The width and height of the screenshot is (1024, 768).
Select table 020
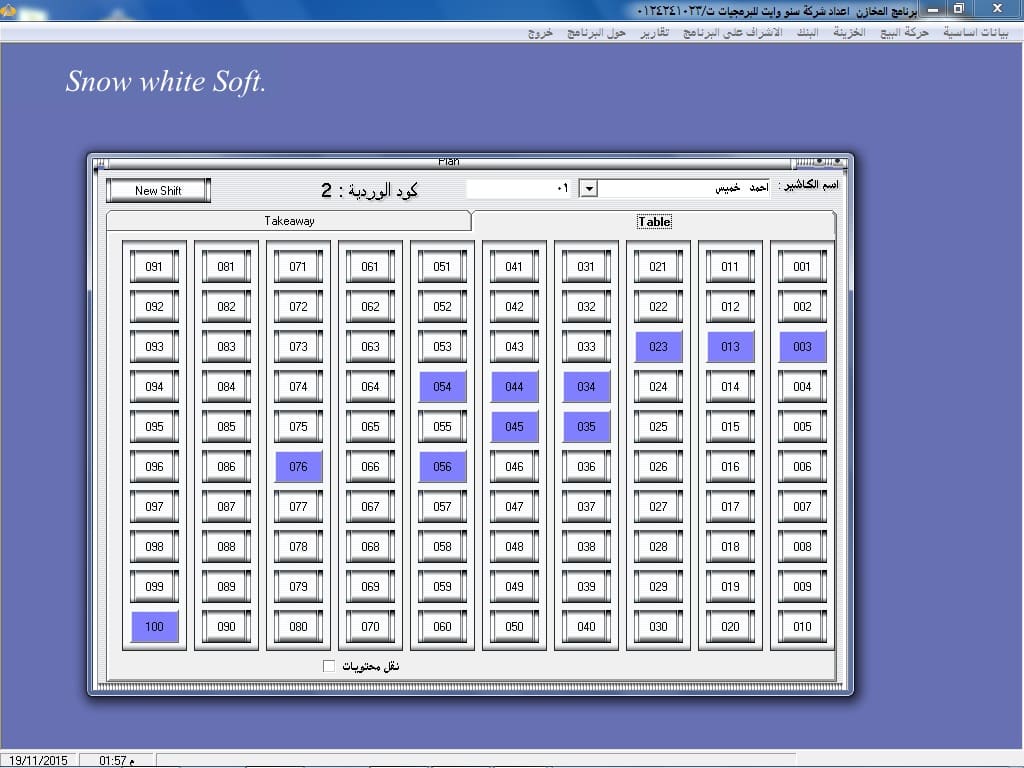[730, 627]
